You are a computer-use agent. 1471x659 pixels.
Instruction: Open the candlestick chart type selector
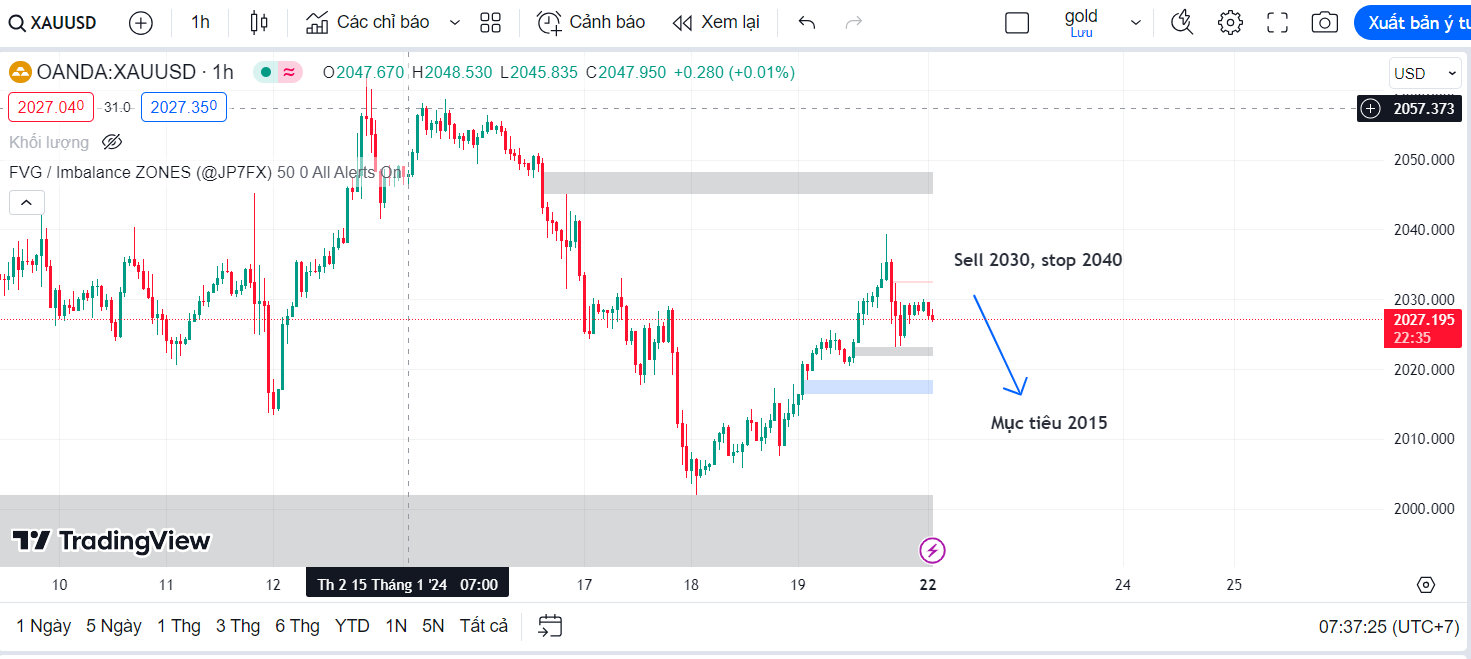point(259,22)
